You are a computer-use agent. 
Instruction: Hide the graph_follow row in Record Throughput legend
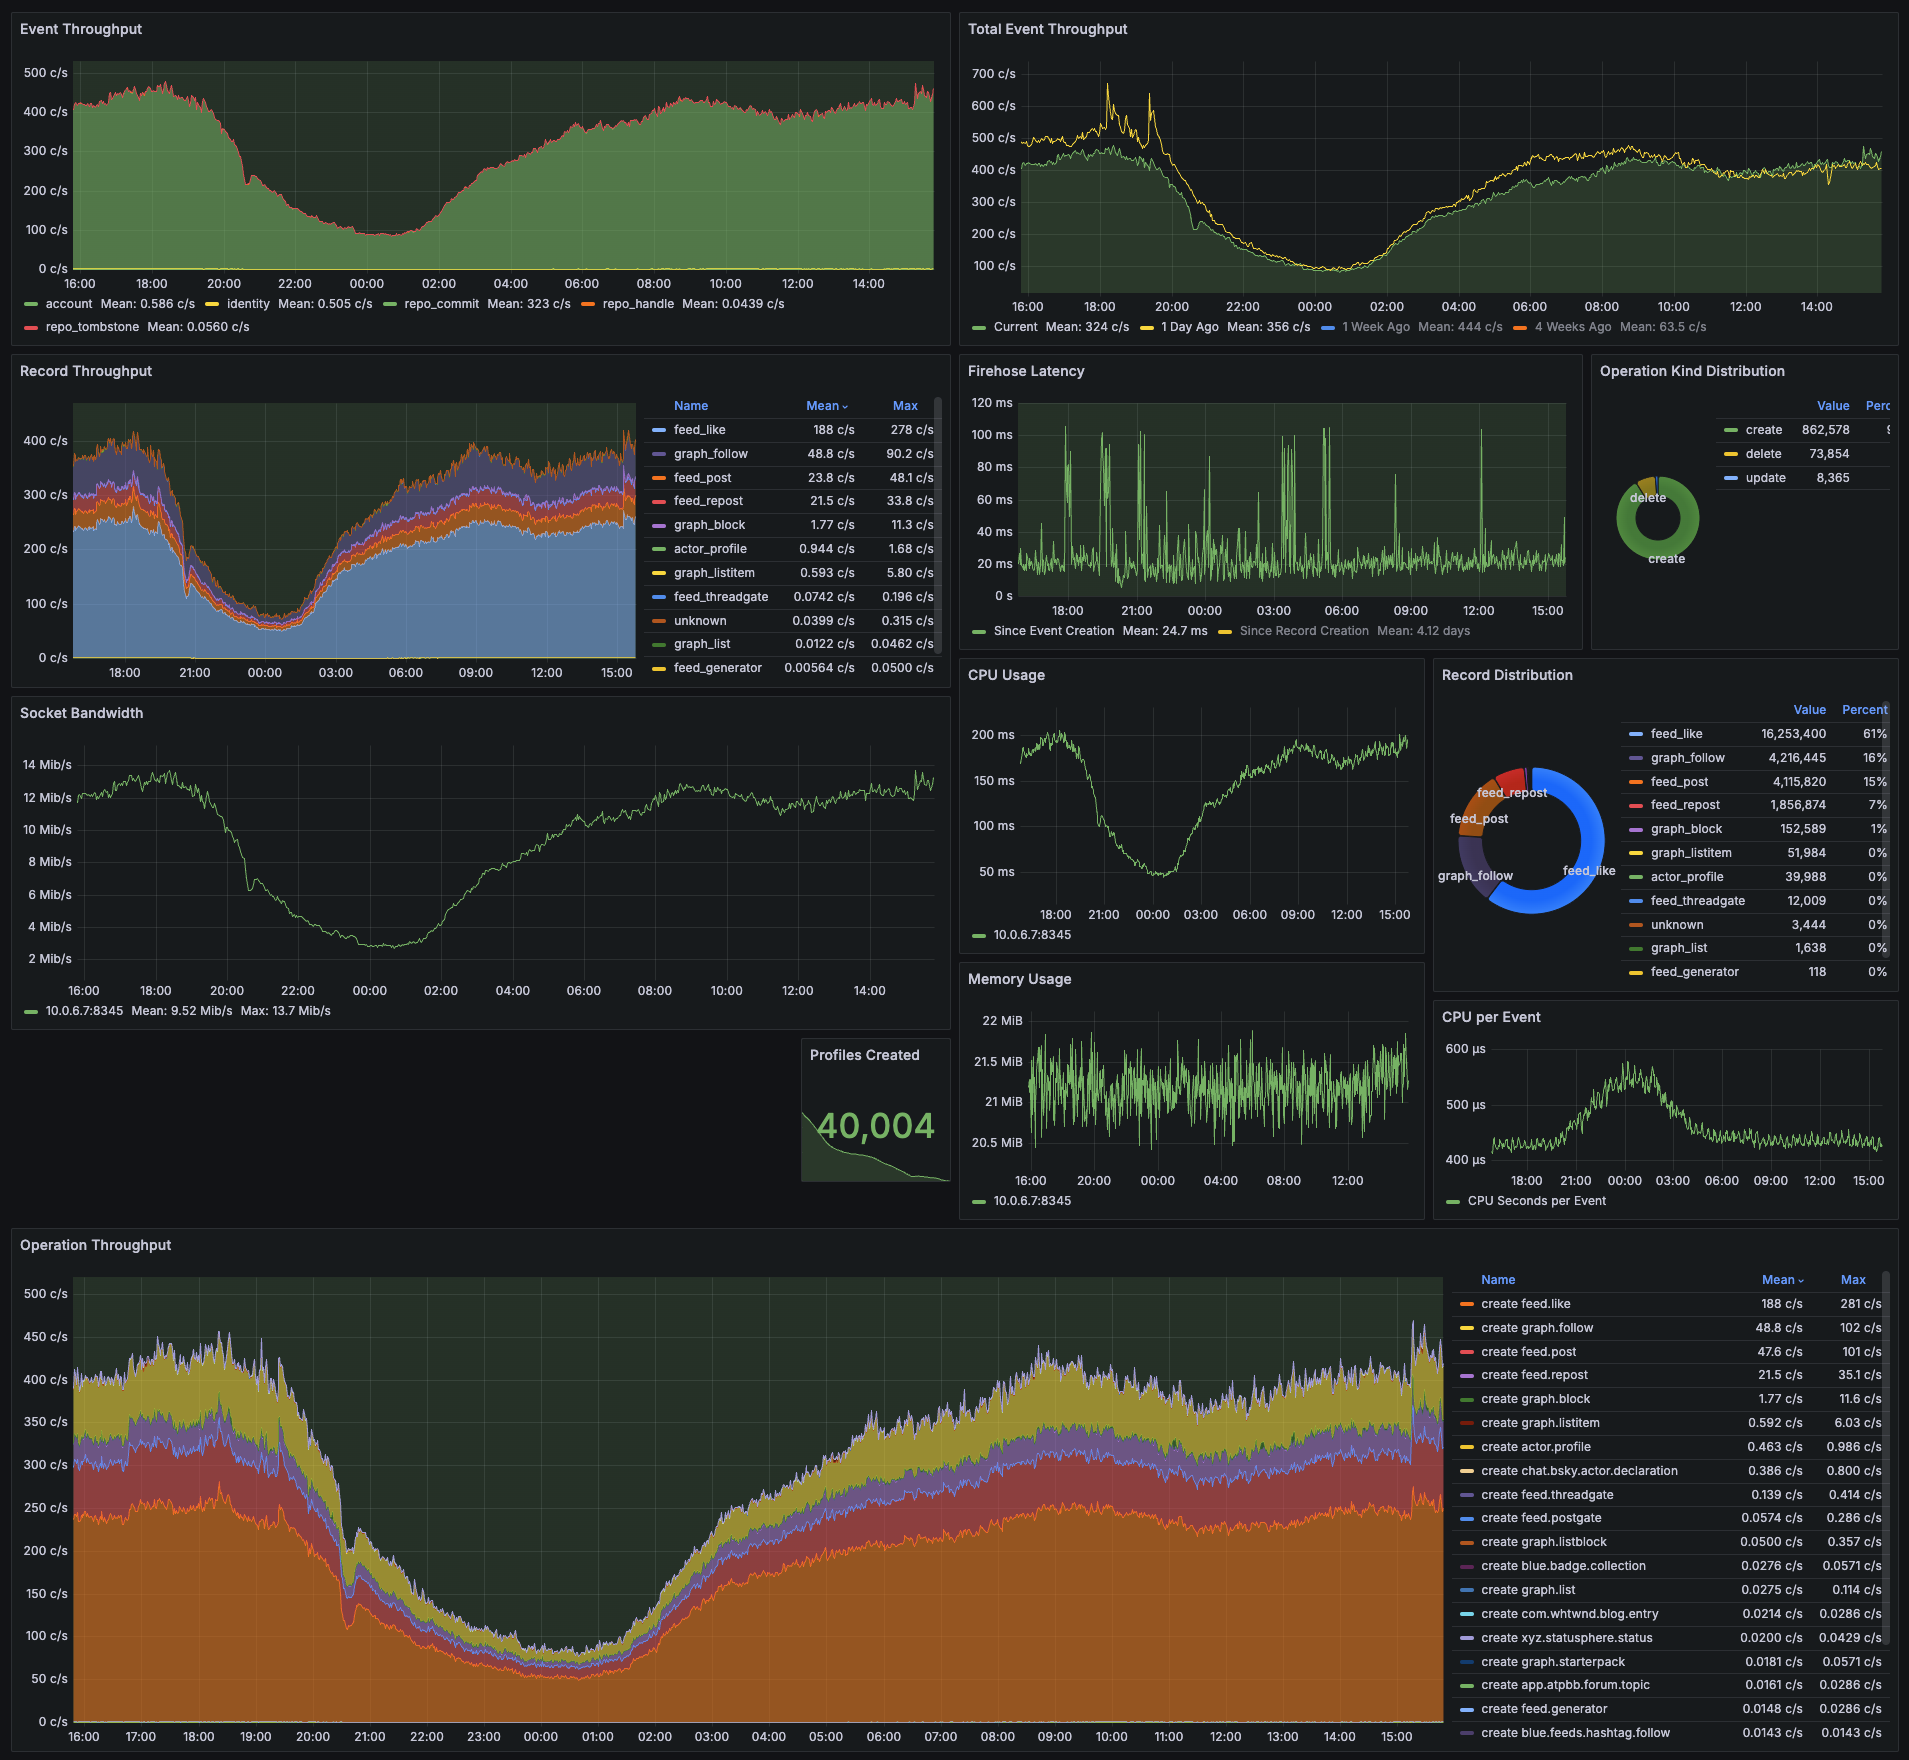point(710,453)
